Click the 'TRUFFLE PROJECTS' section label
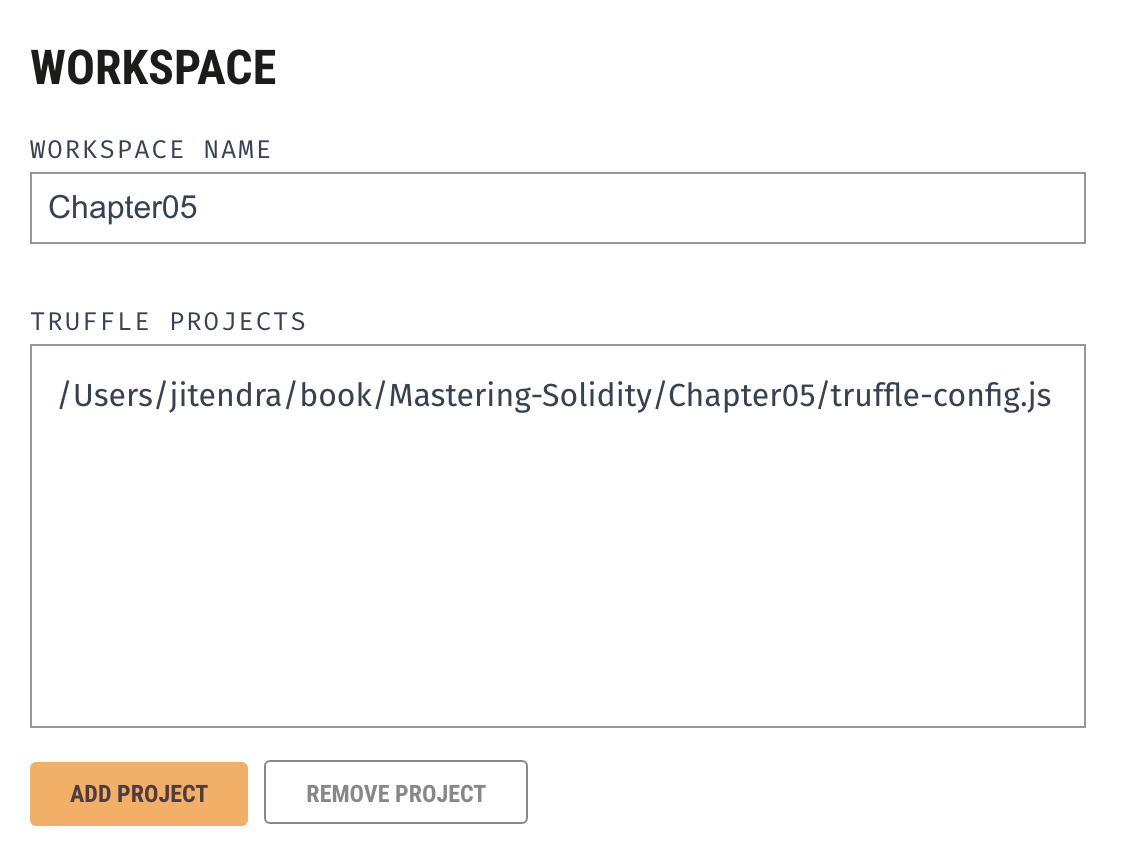Screen dimensions: 1128x860 point(168,322)
